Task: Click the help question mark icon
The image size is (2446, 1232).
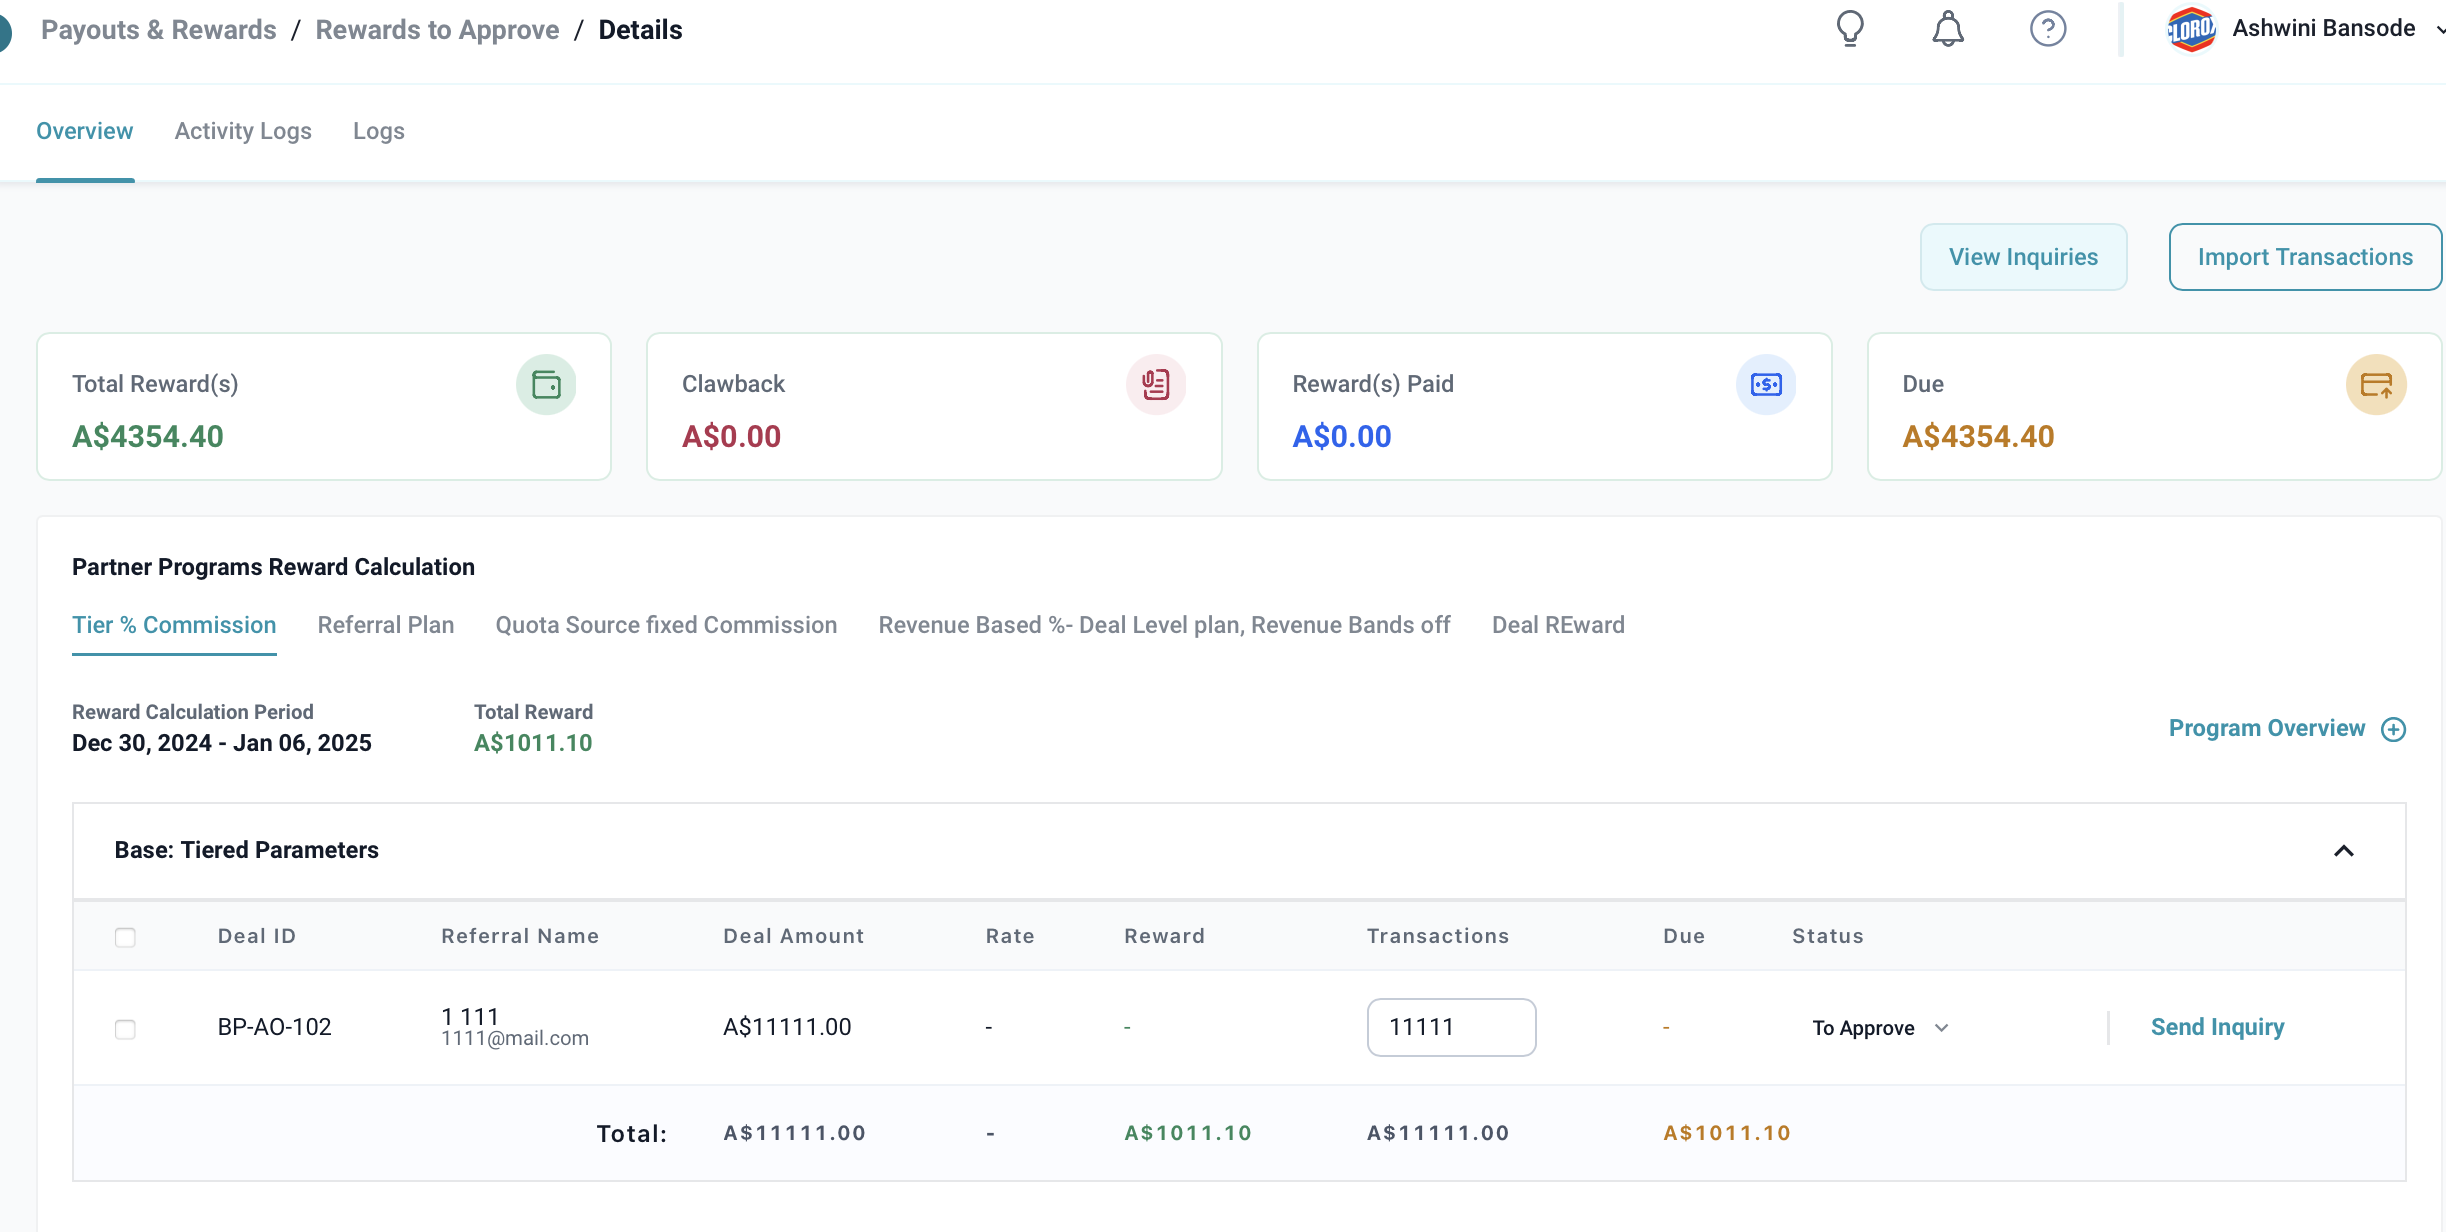Action: coord(2047,28)
